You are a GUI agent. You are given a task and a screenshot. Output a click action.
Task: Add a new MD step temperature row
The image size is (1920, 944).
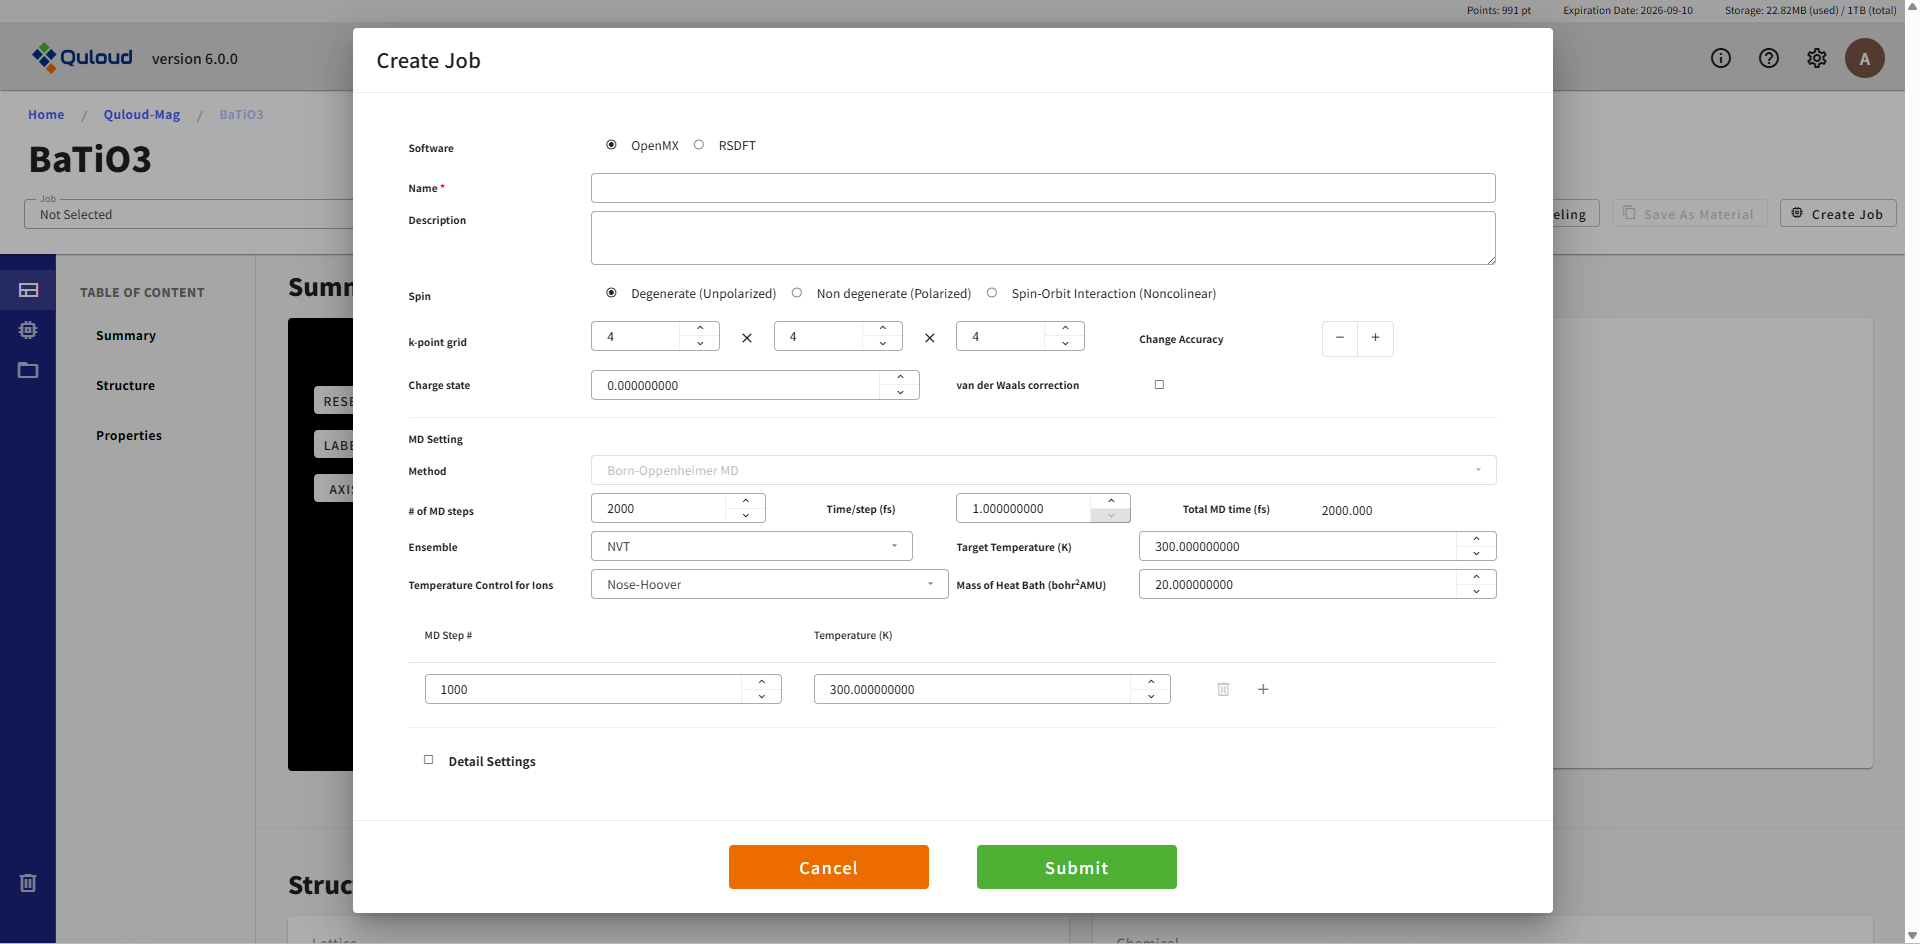1263,689
